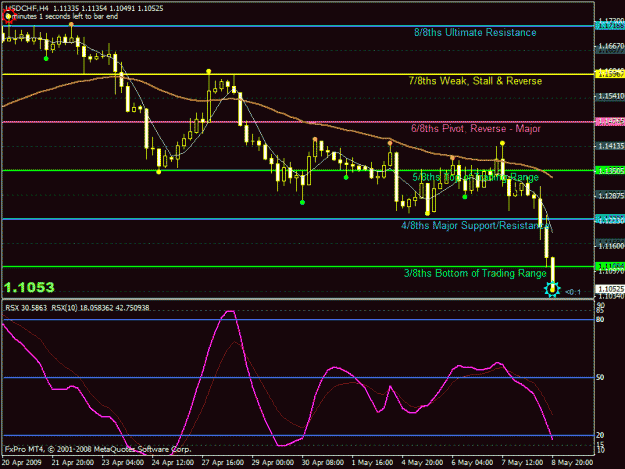
Task: Click the 30 Apr 08:00 time label
Action: 323,463
